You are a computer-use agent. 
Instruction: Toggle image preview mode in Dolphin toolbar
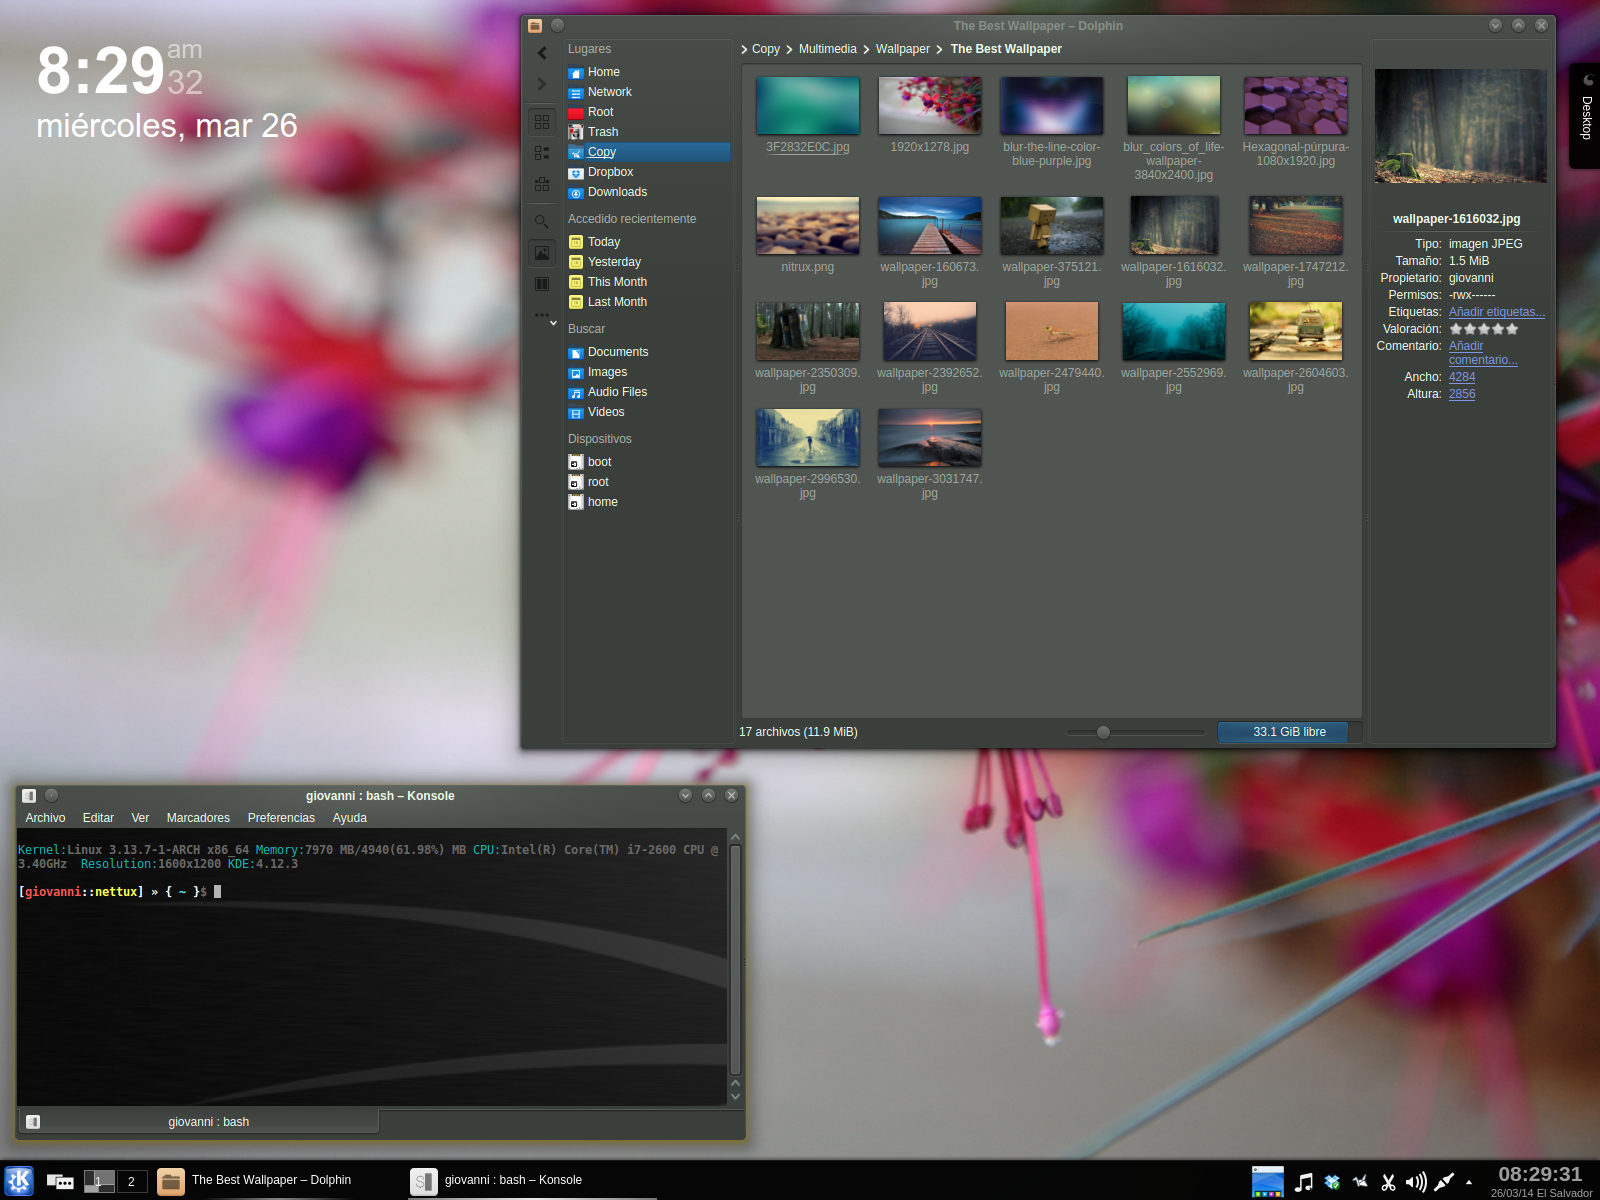542,253
